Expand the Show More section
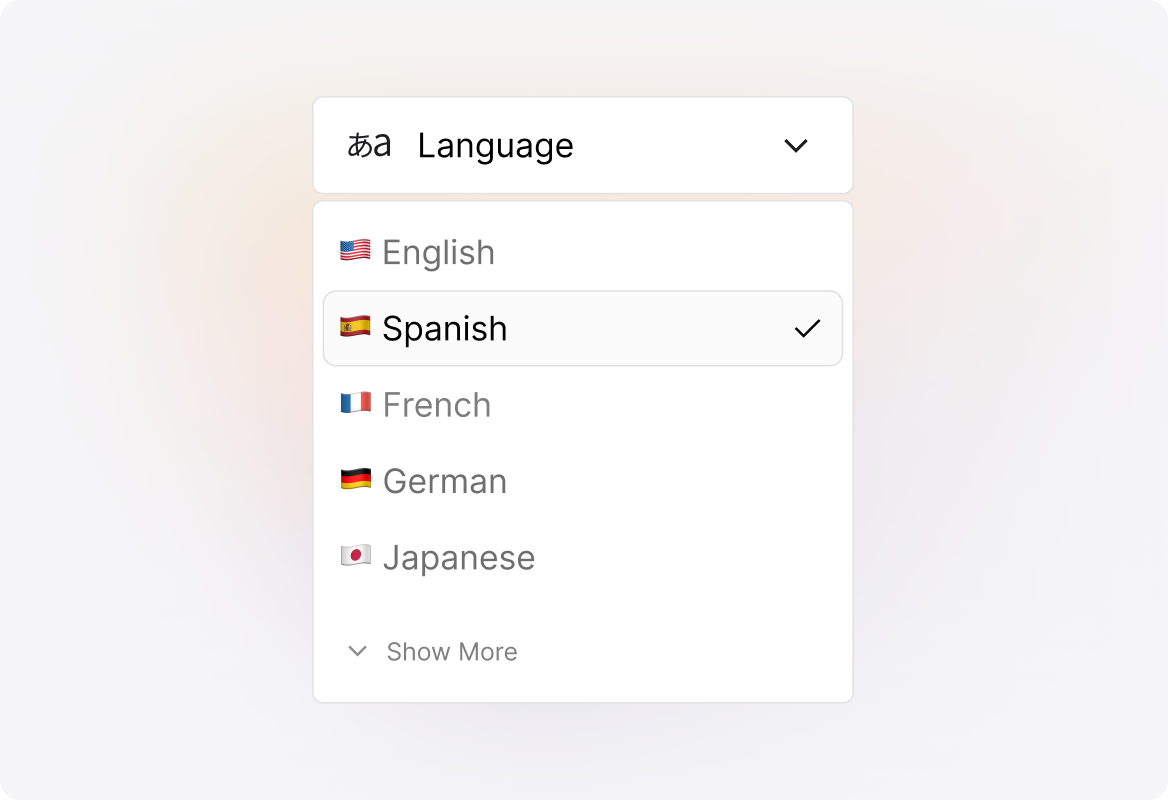Screen dimensions: 1168x800 [x=450, y=651]
